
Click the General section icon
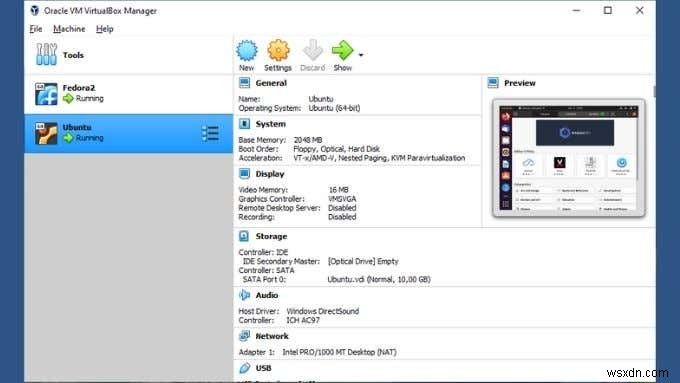245,83
